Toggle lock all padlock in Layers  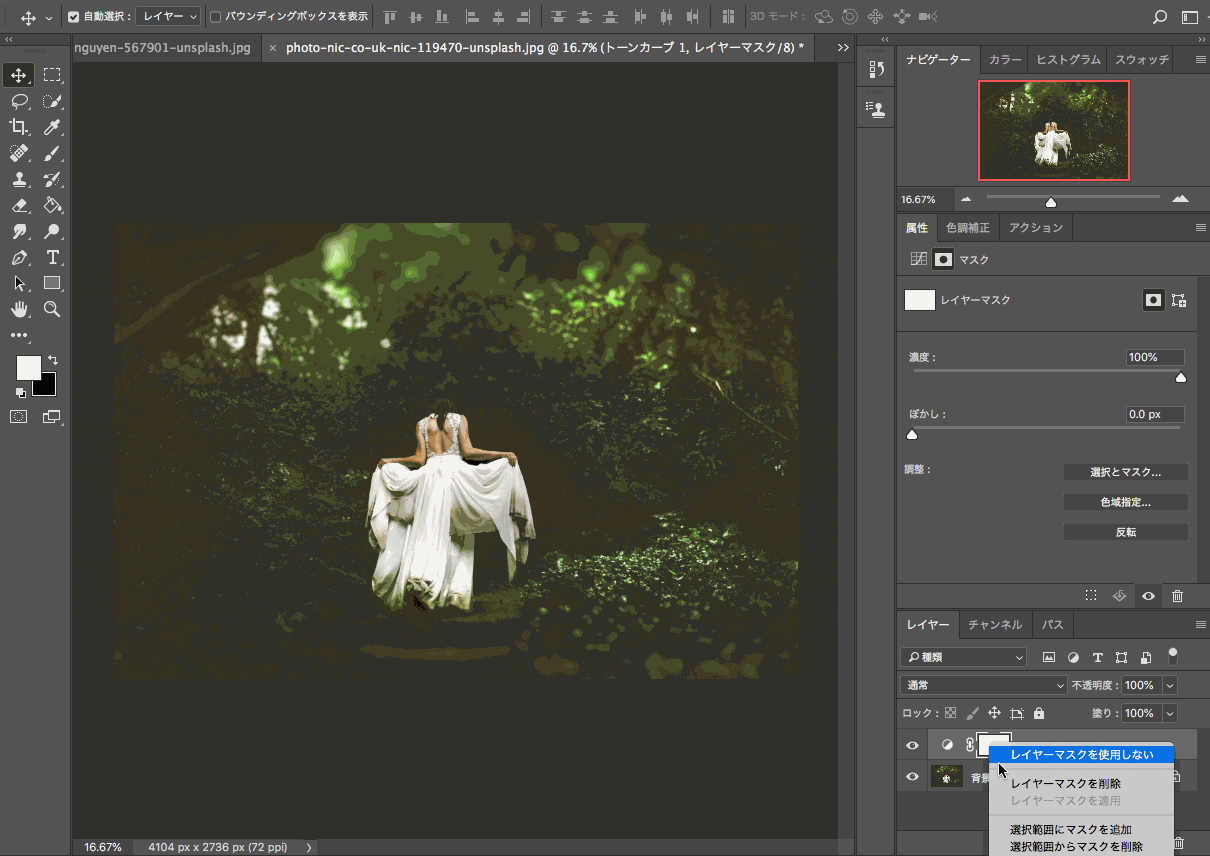(1039, 713)
